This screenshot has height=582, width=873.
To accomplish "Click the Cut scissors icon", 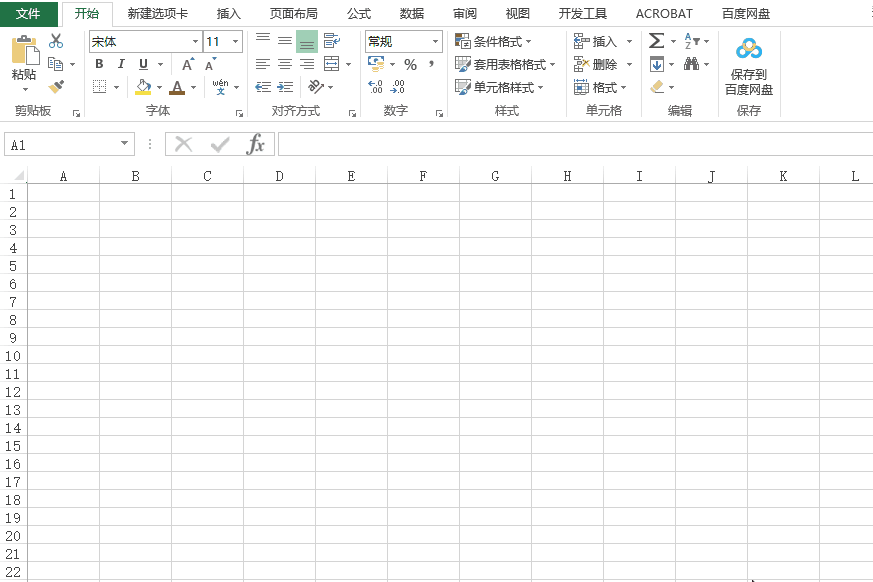I will (x=56, y=42).
